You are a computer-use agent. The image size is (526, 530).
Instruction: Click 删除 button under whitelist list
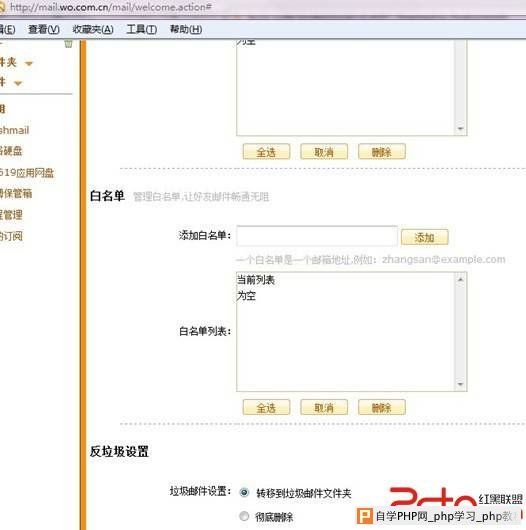tap(382, 407)
